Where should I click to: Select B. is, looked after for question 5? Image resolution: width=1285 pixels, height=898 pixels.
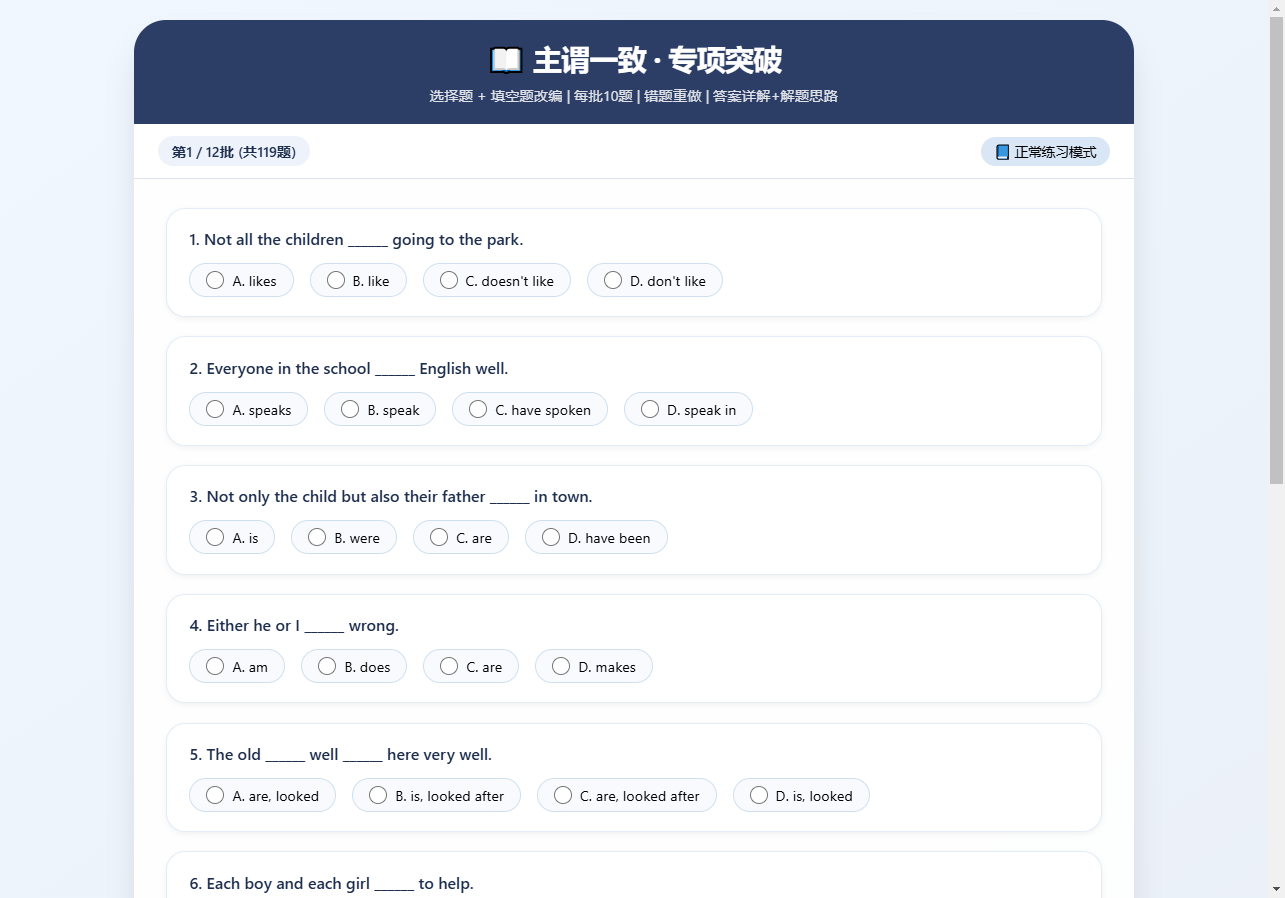(x=436, y=796)
